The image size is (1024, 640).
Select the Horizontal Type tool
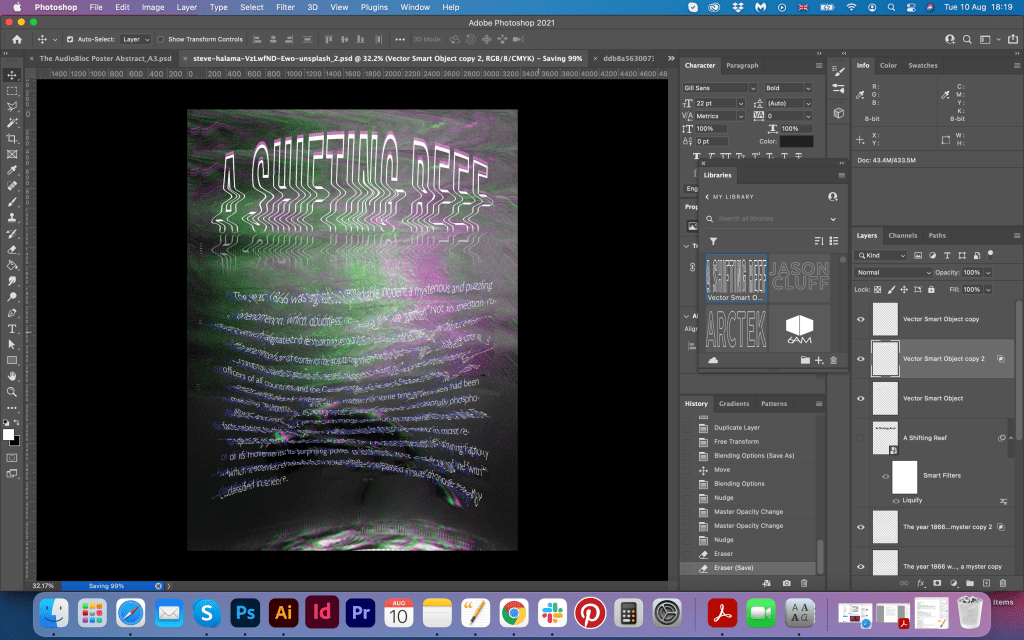[x=12, y=329]
